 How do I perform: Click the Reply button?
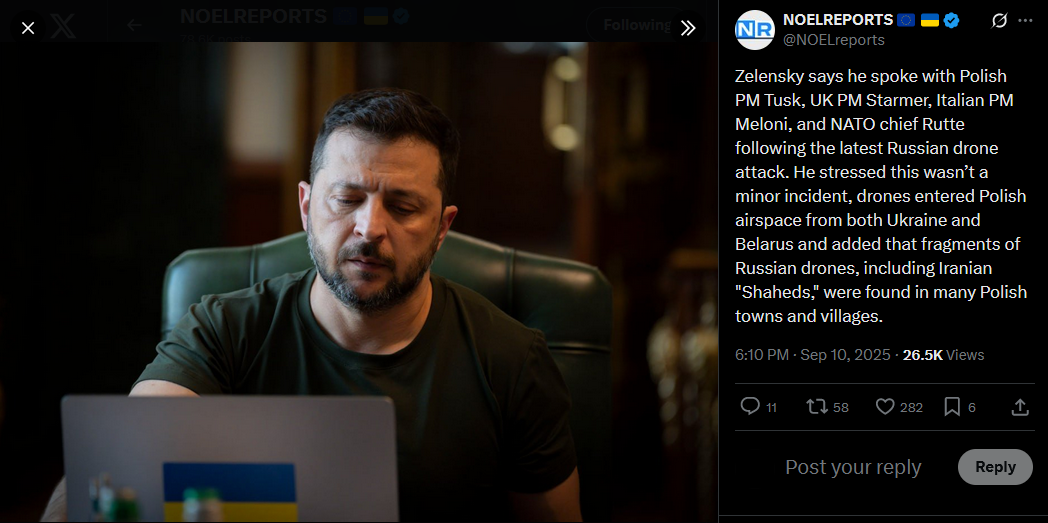pyautogui.click(x=995, y=467)
